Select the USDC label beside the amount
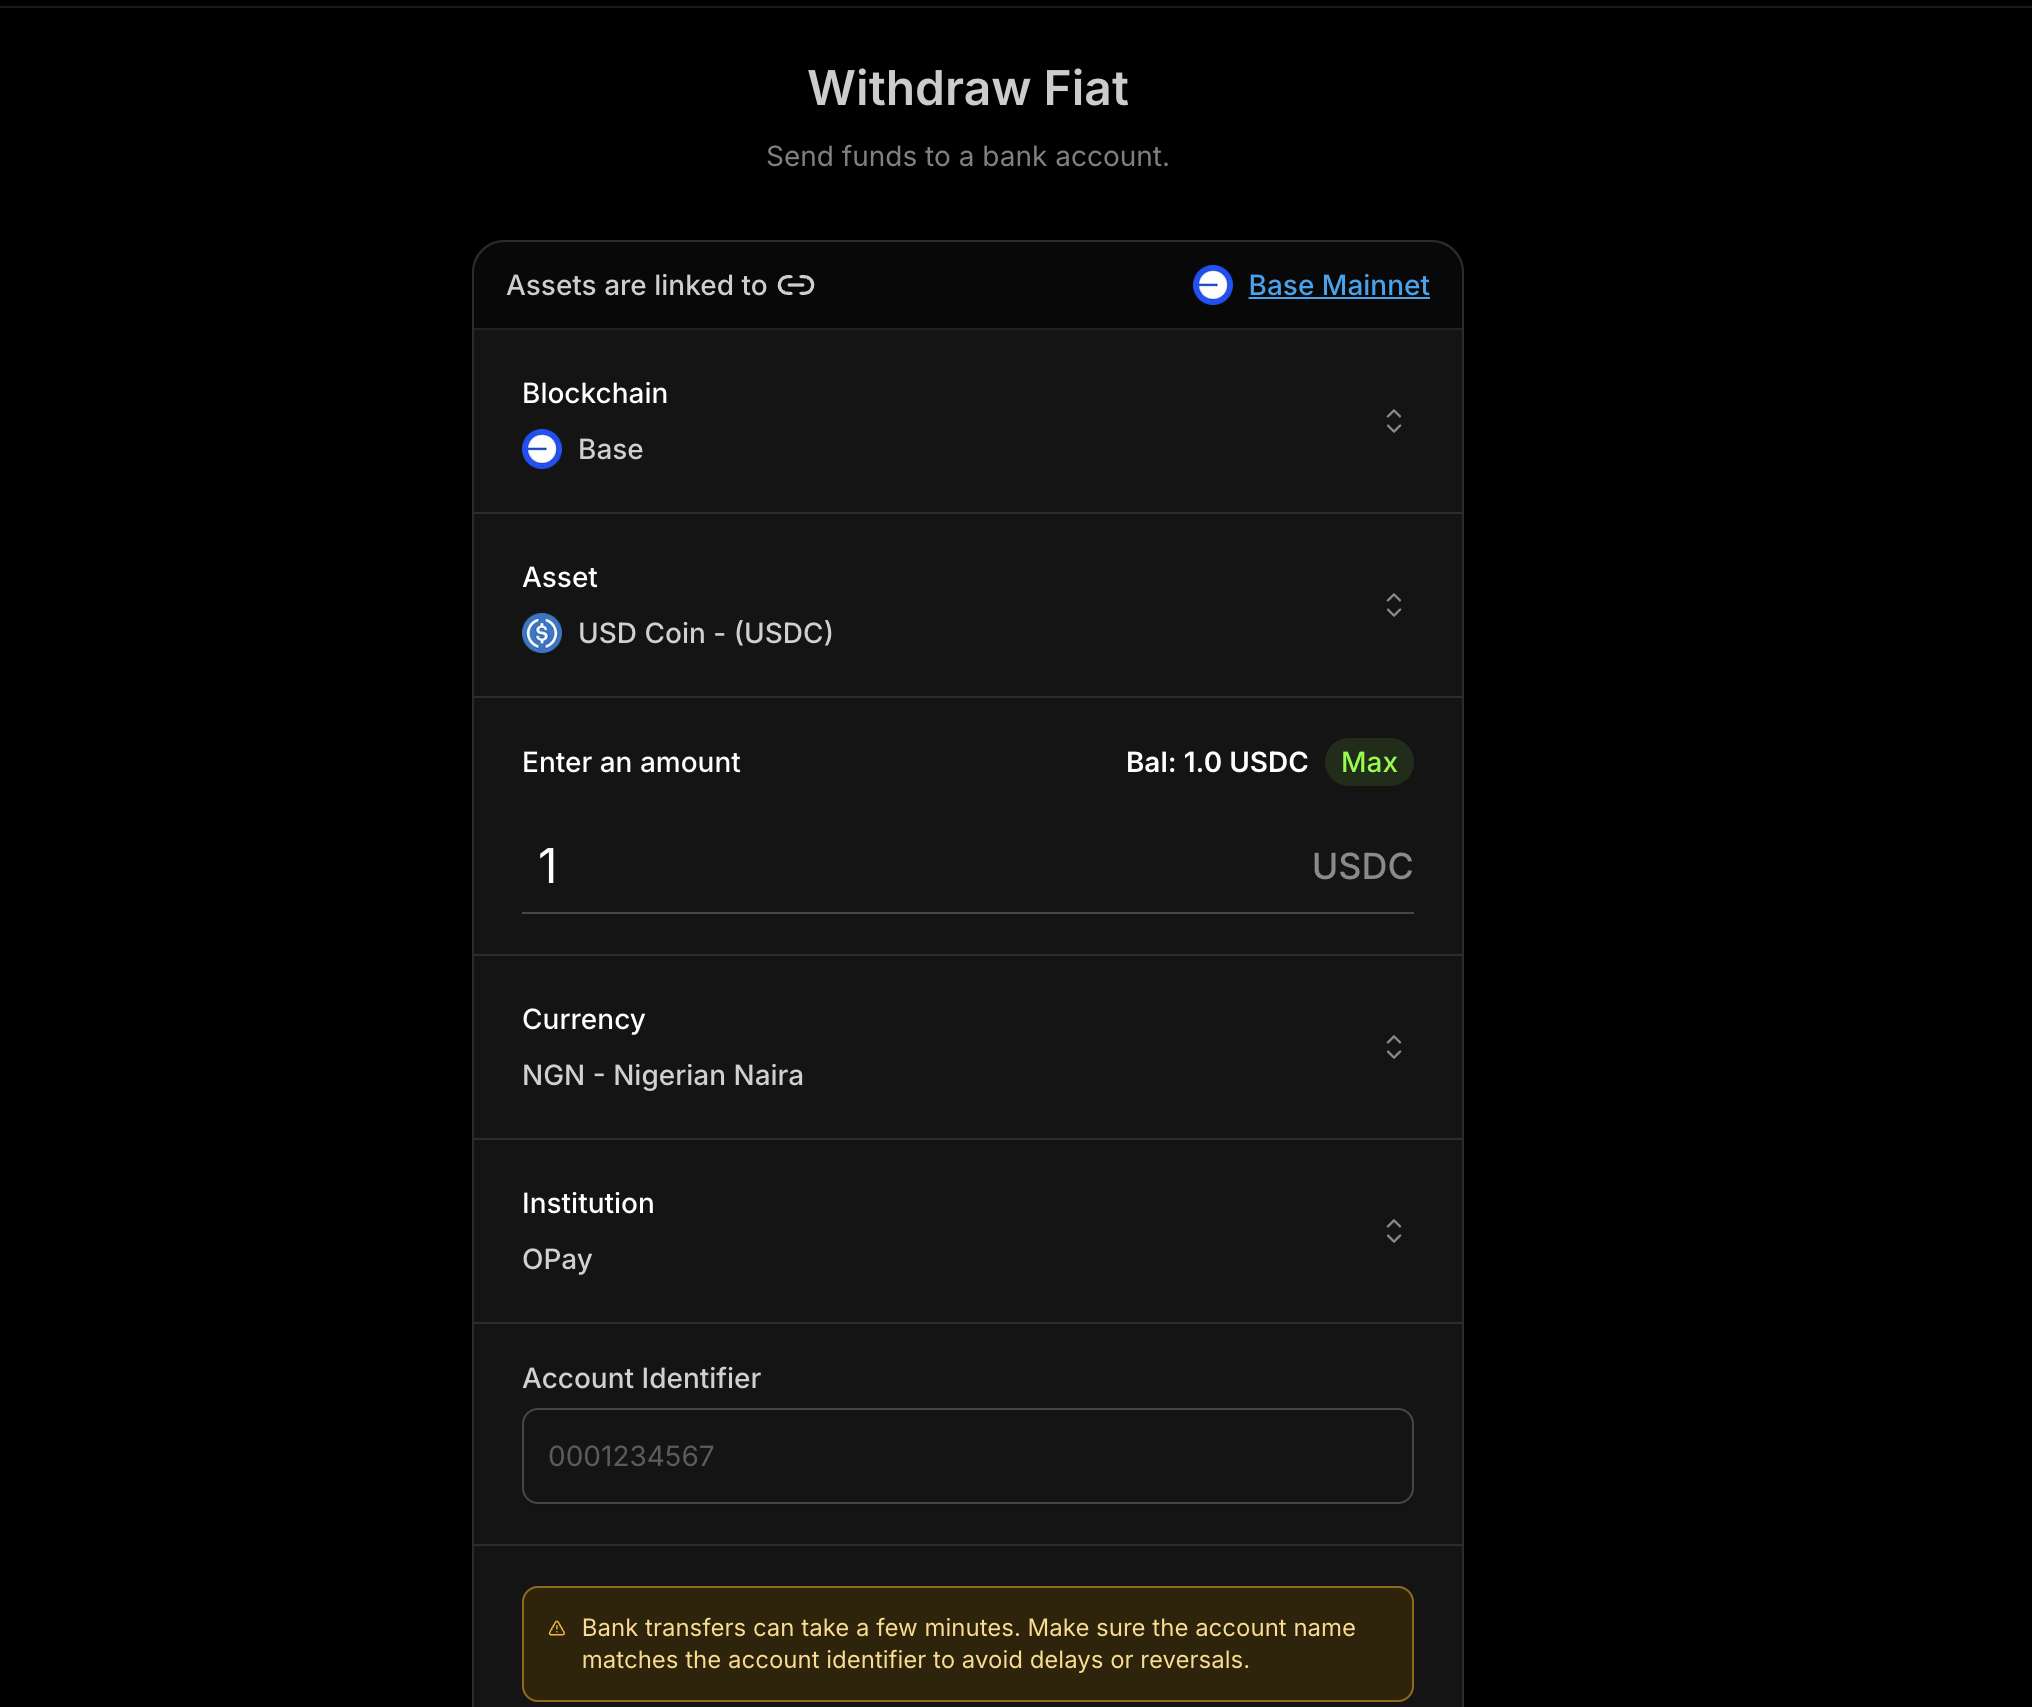 coord(1362,866)
